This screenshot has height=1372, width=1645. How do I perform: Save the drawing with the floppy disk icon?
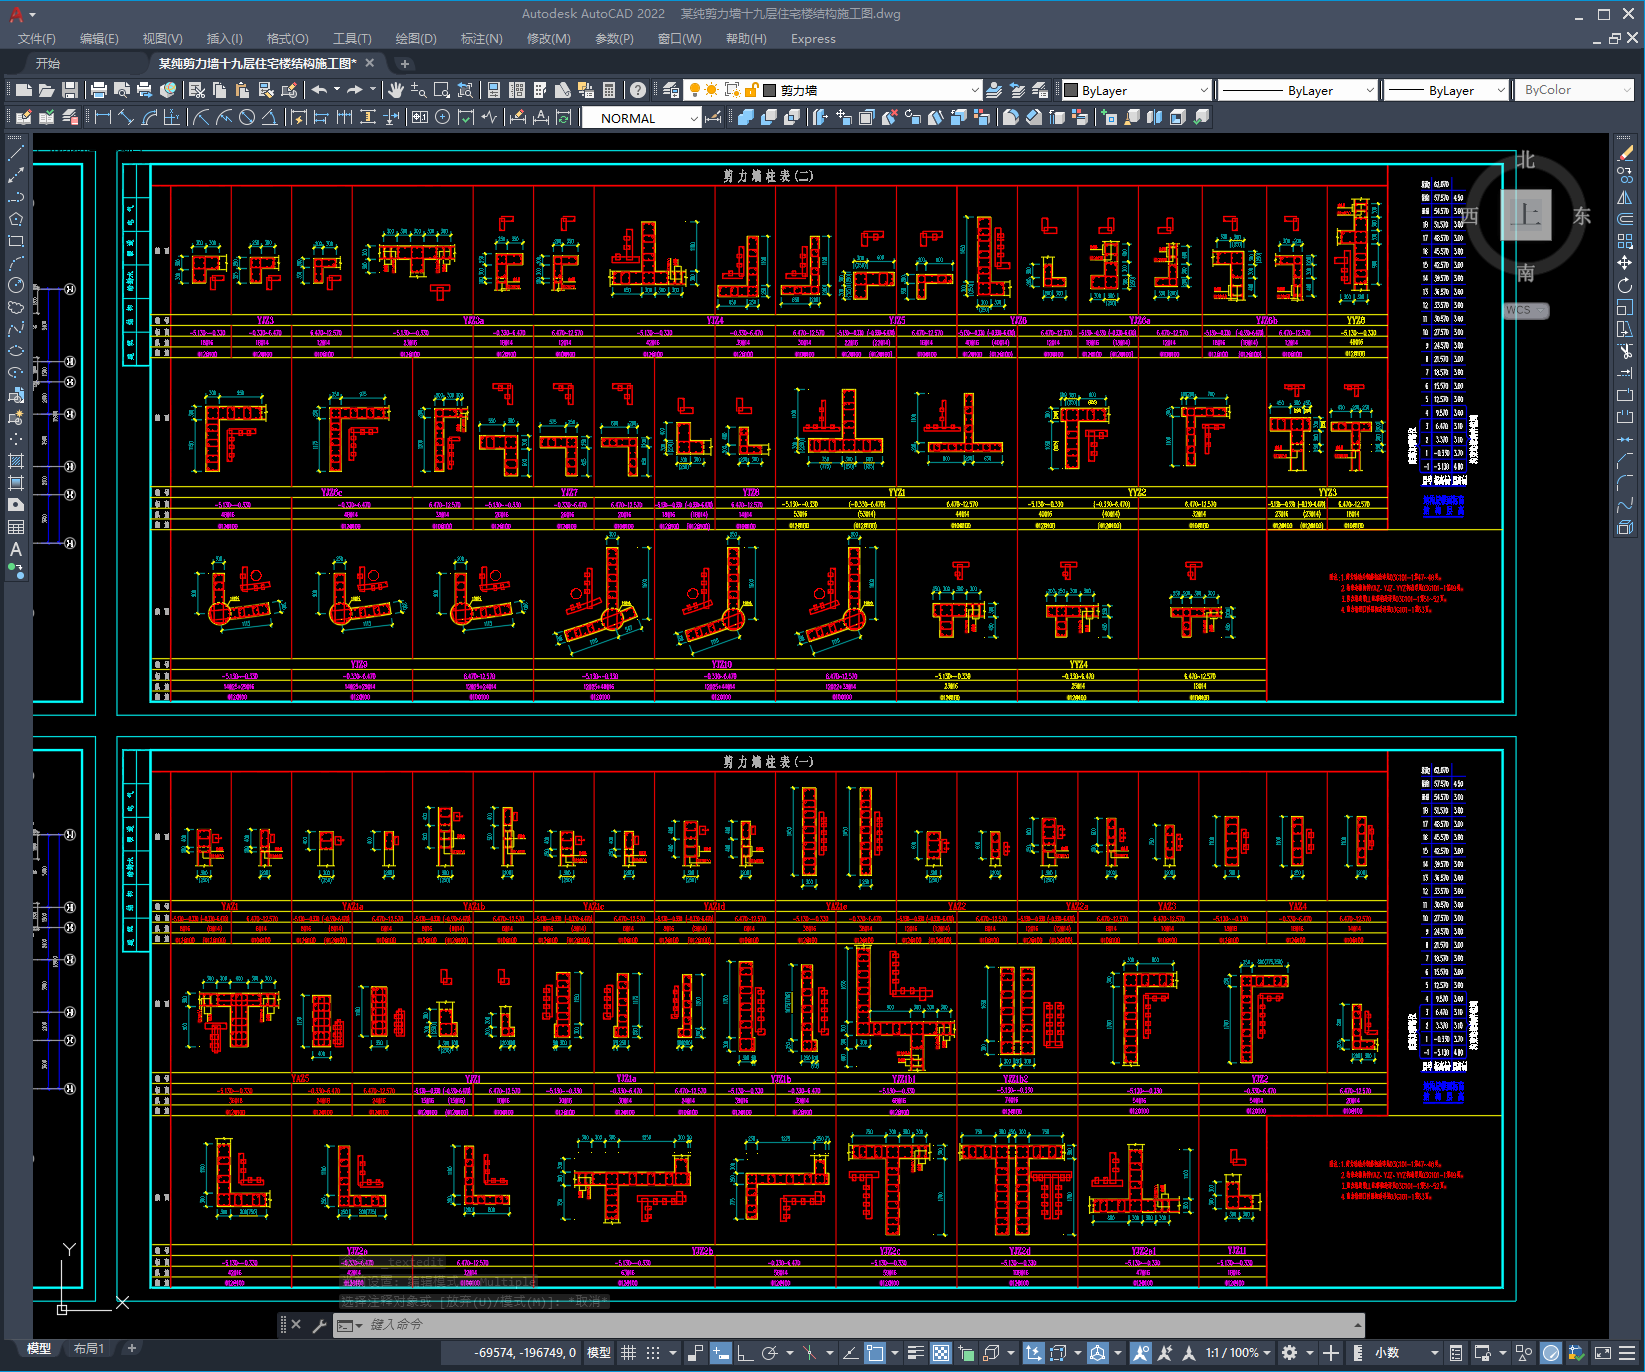click(70, 90)
